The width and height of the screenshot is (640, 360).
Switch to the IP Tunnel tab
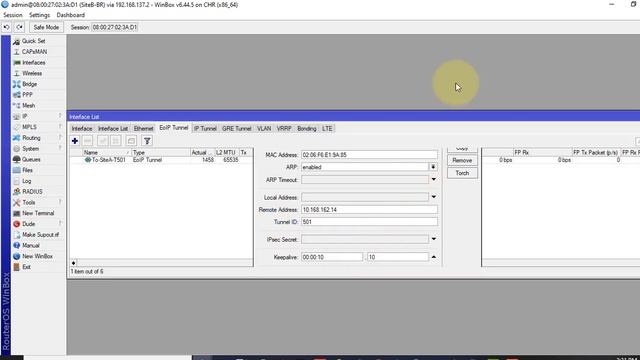pyautogui.click(x=205, y=129)
